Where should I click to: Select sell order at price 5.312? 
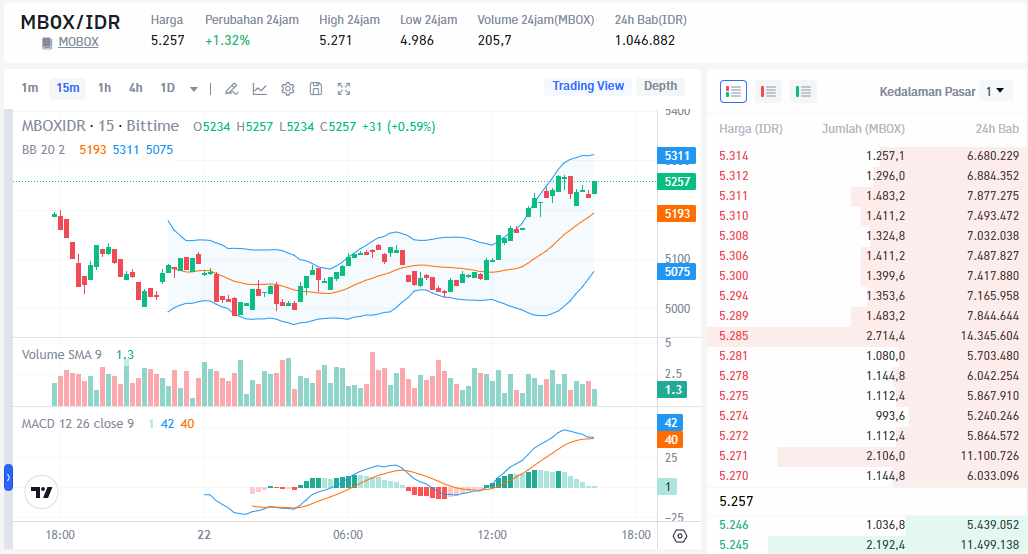pyautogui.click(x=867, y=176)
